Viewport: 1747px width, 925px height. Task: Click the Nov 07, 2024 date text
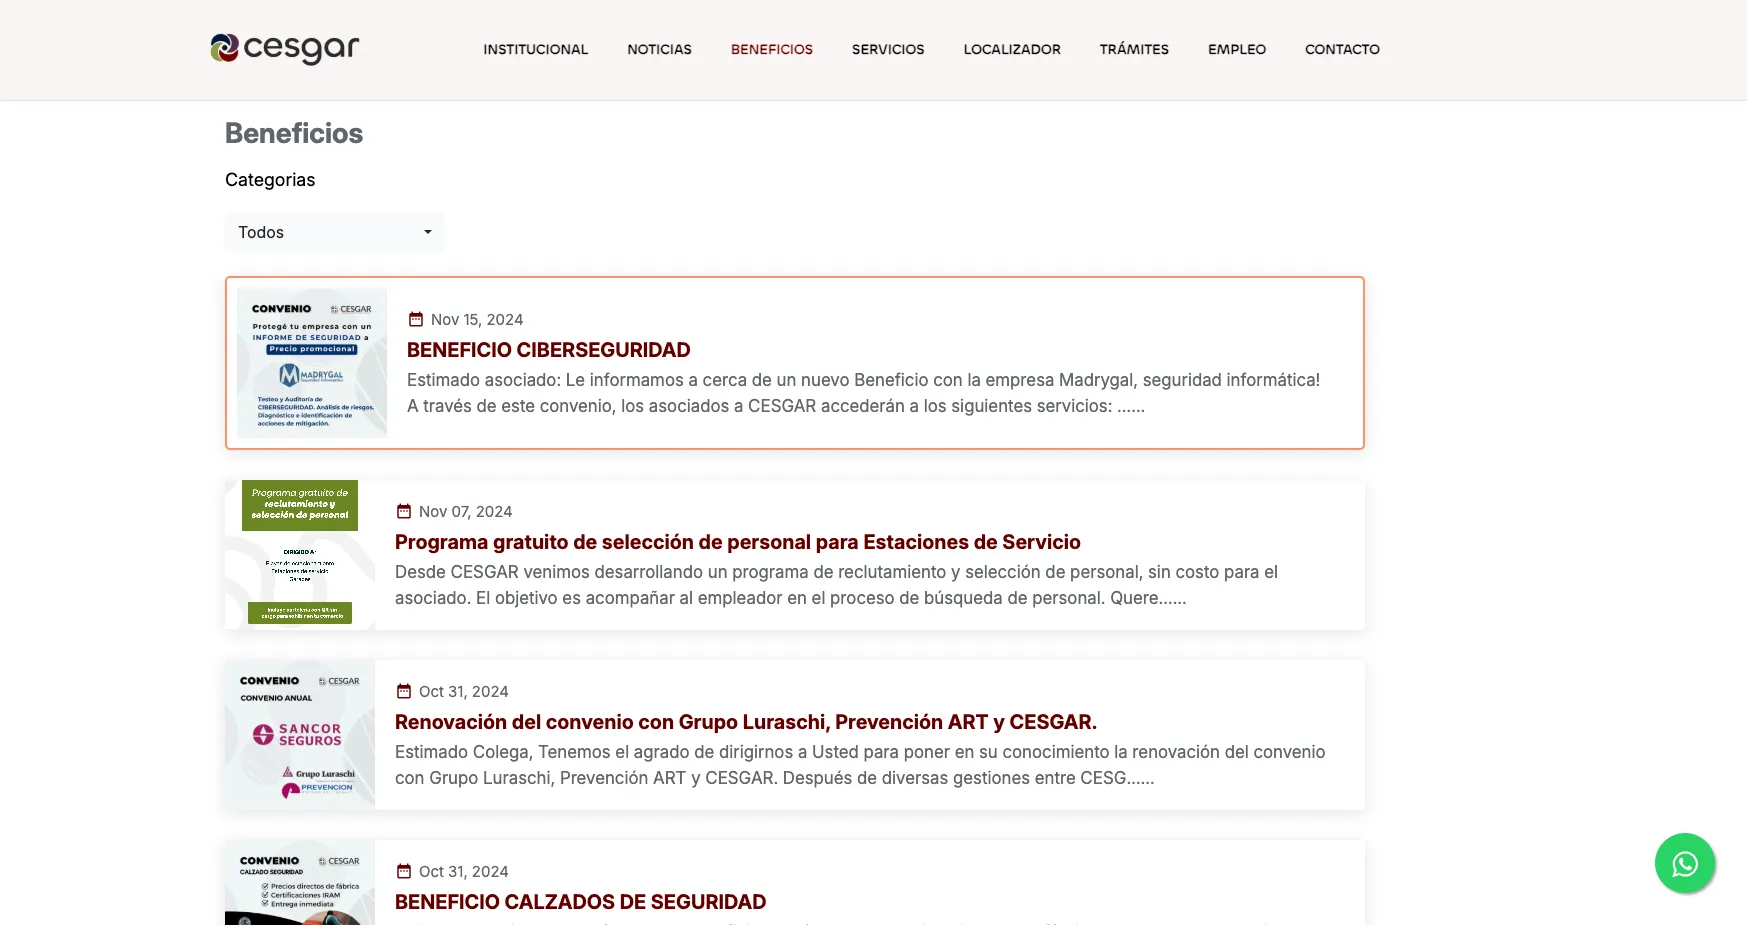465,512
